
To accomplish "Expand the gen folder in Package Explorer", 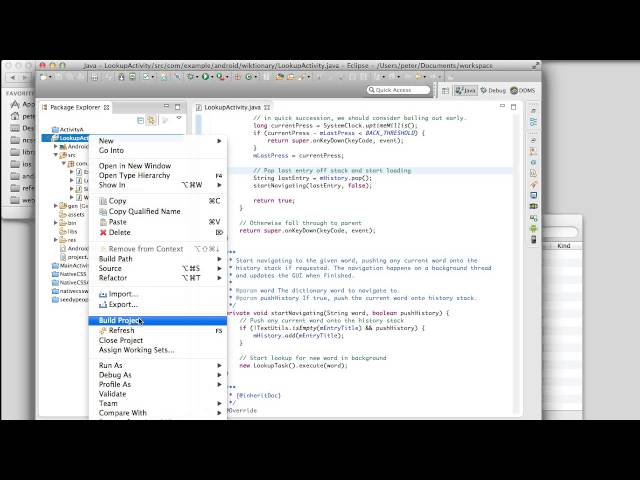I will click(x=56, y=206).
